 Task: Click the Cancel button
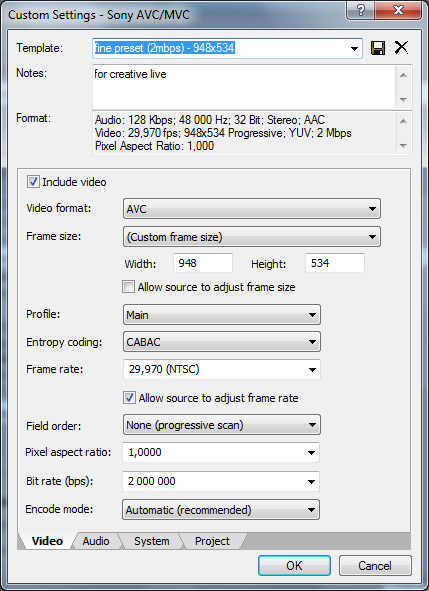click(375, 565)
